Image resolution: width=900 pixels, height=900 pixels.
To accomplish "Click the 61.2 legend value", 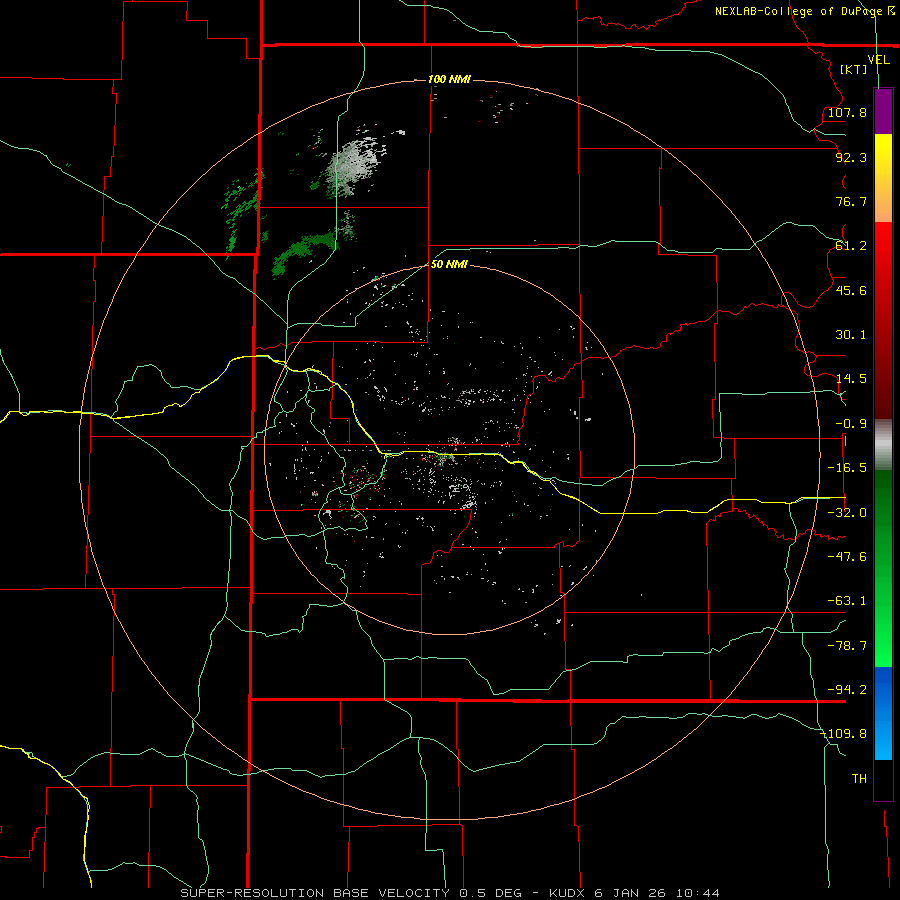I will (851, 246).
